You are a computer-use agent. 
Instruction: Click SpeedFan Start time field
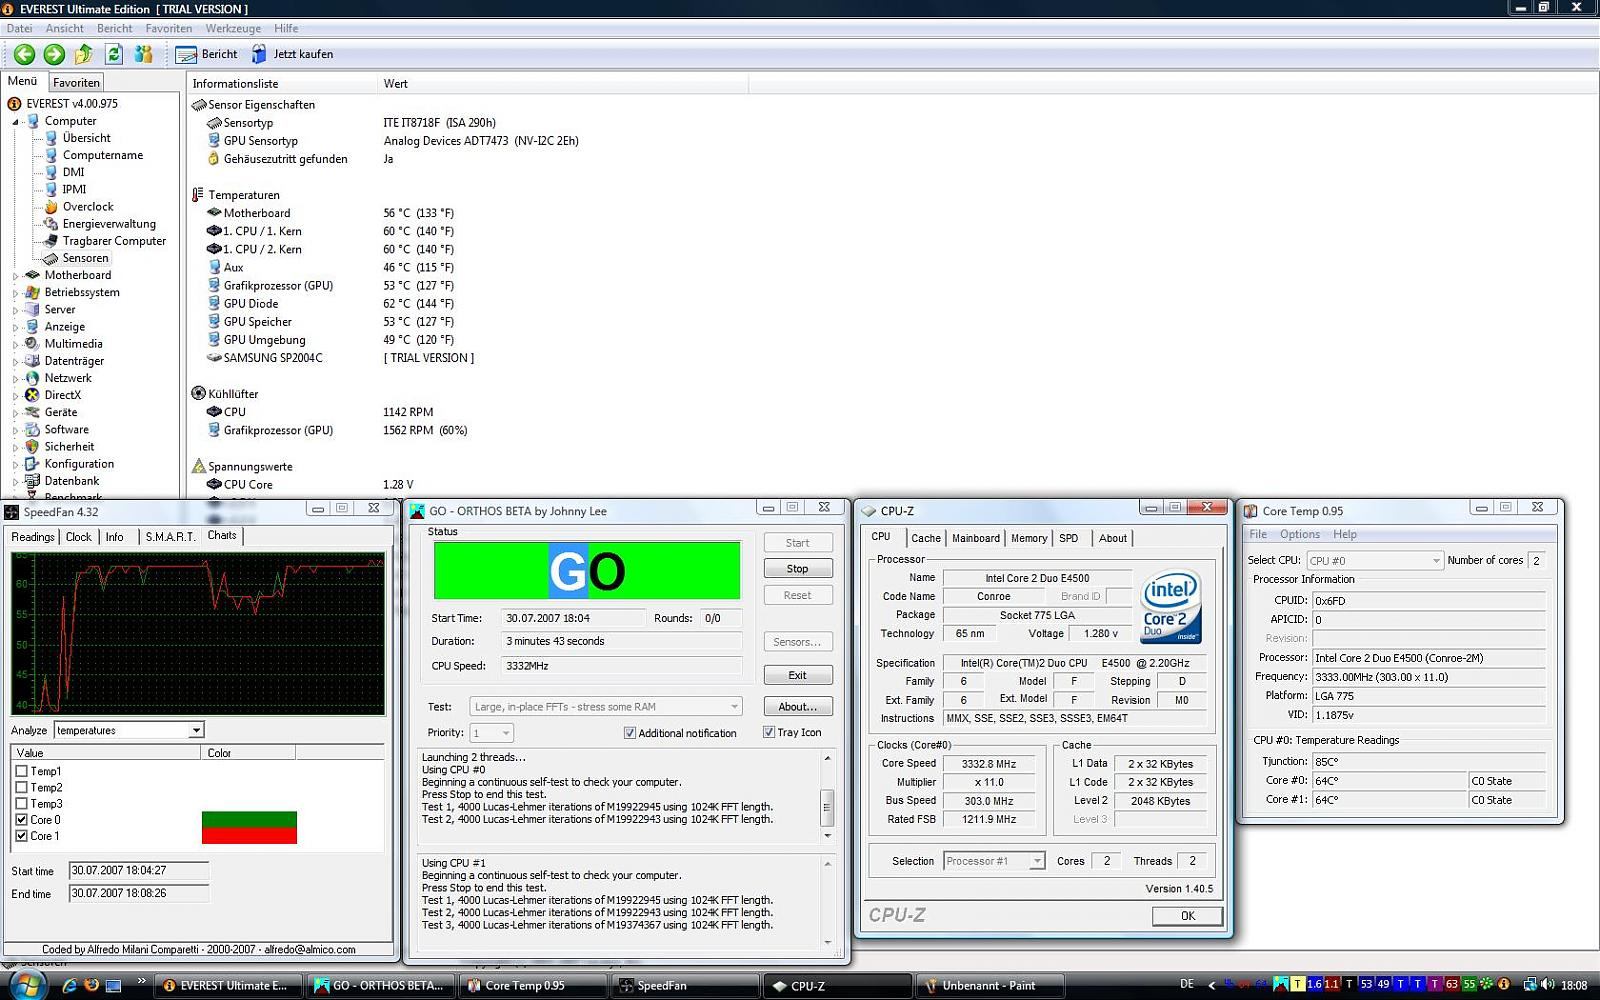(138, 871)
